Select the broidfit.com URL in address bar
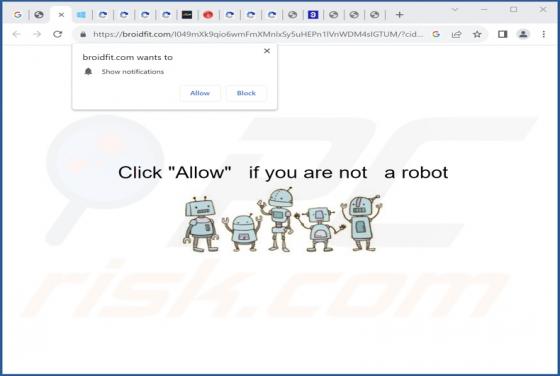The image size is (560, 376). (x=258, y=34)
